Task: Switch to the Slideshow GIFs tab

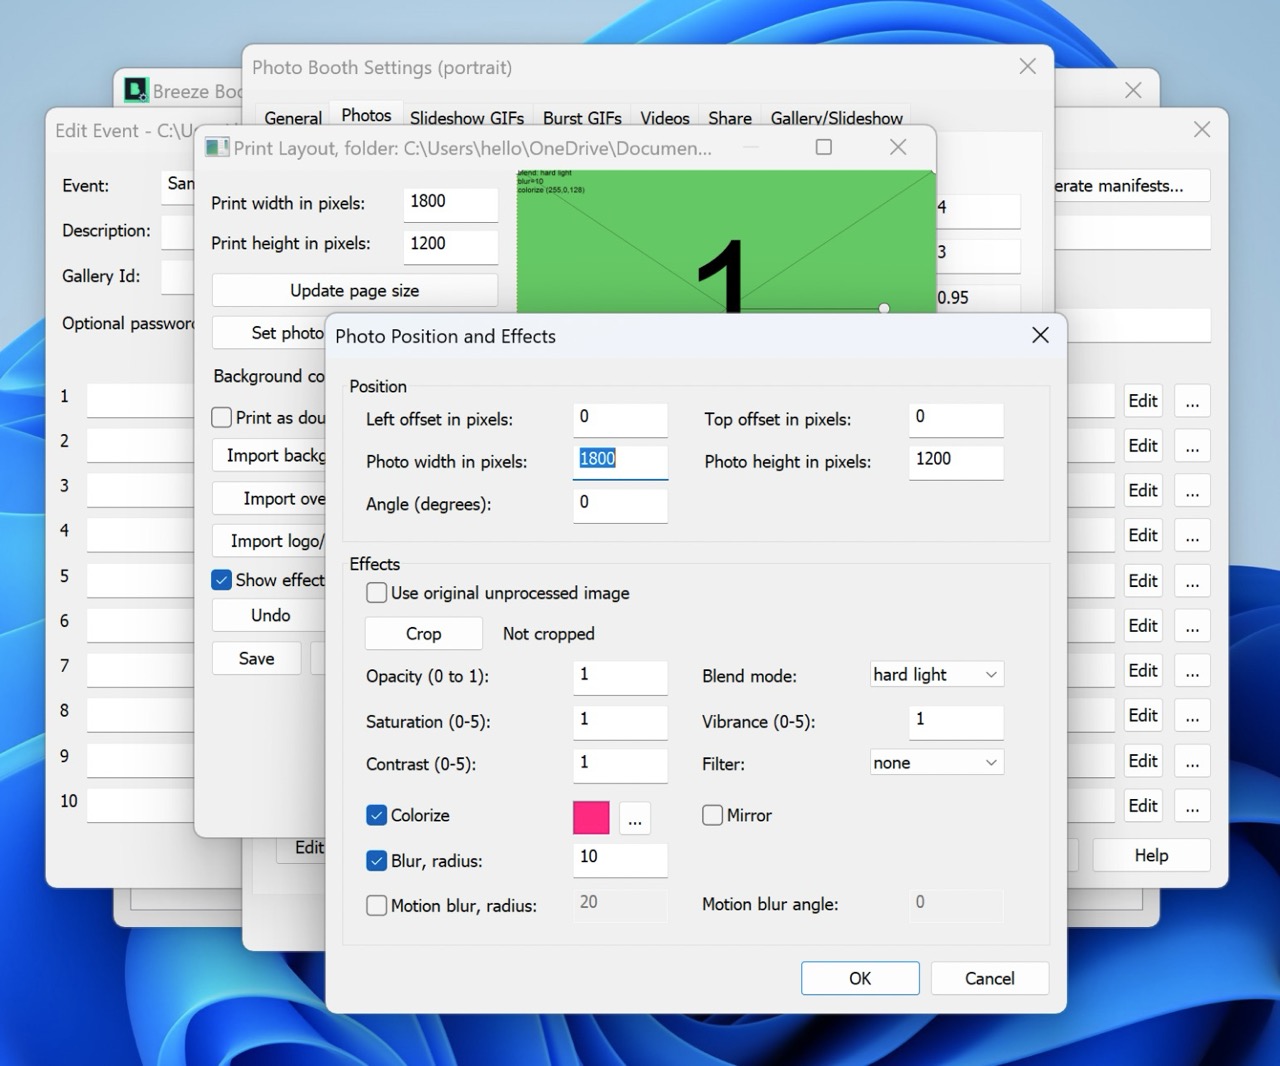Action: (466, 118)
